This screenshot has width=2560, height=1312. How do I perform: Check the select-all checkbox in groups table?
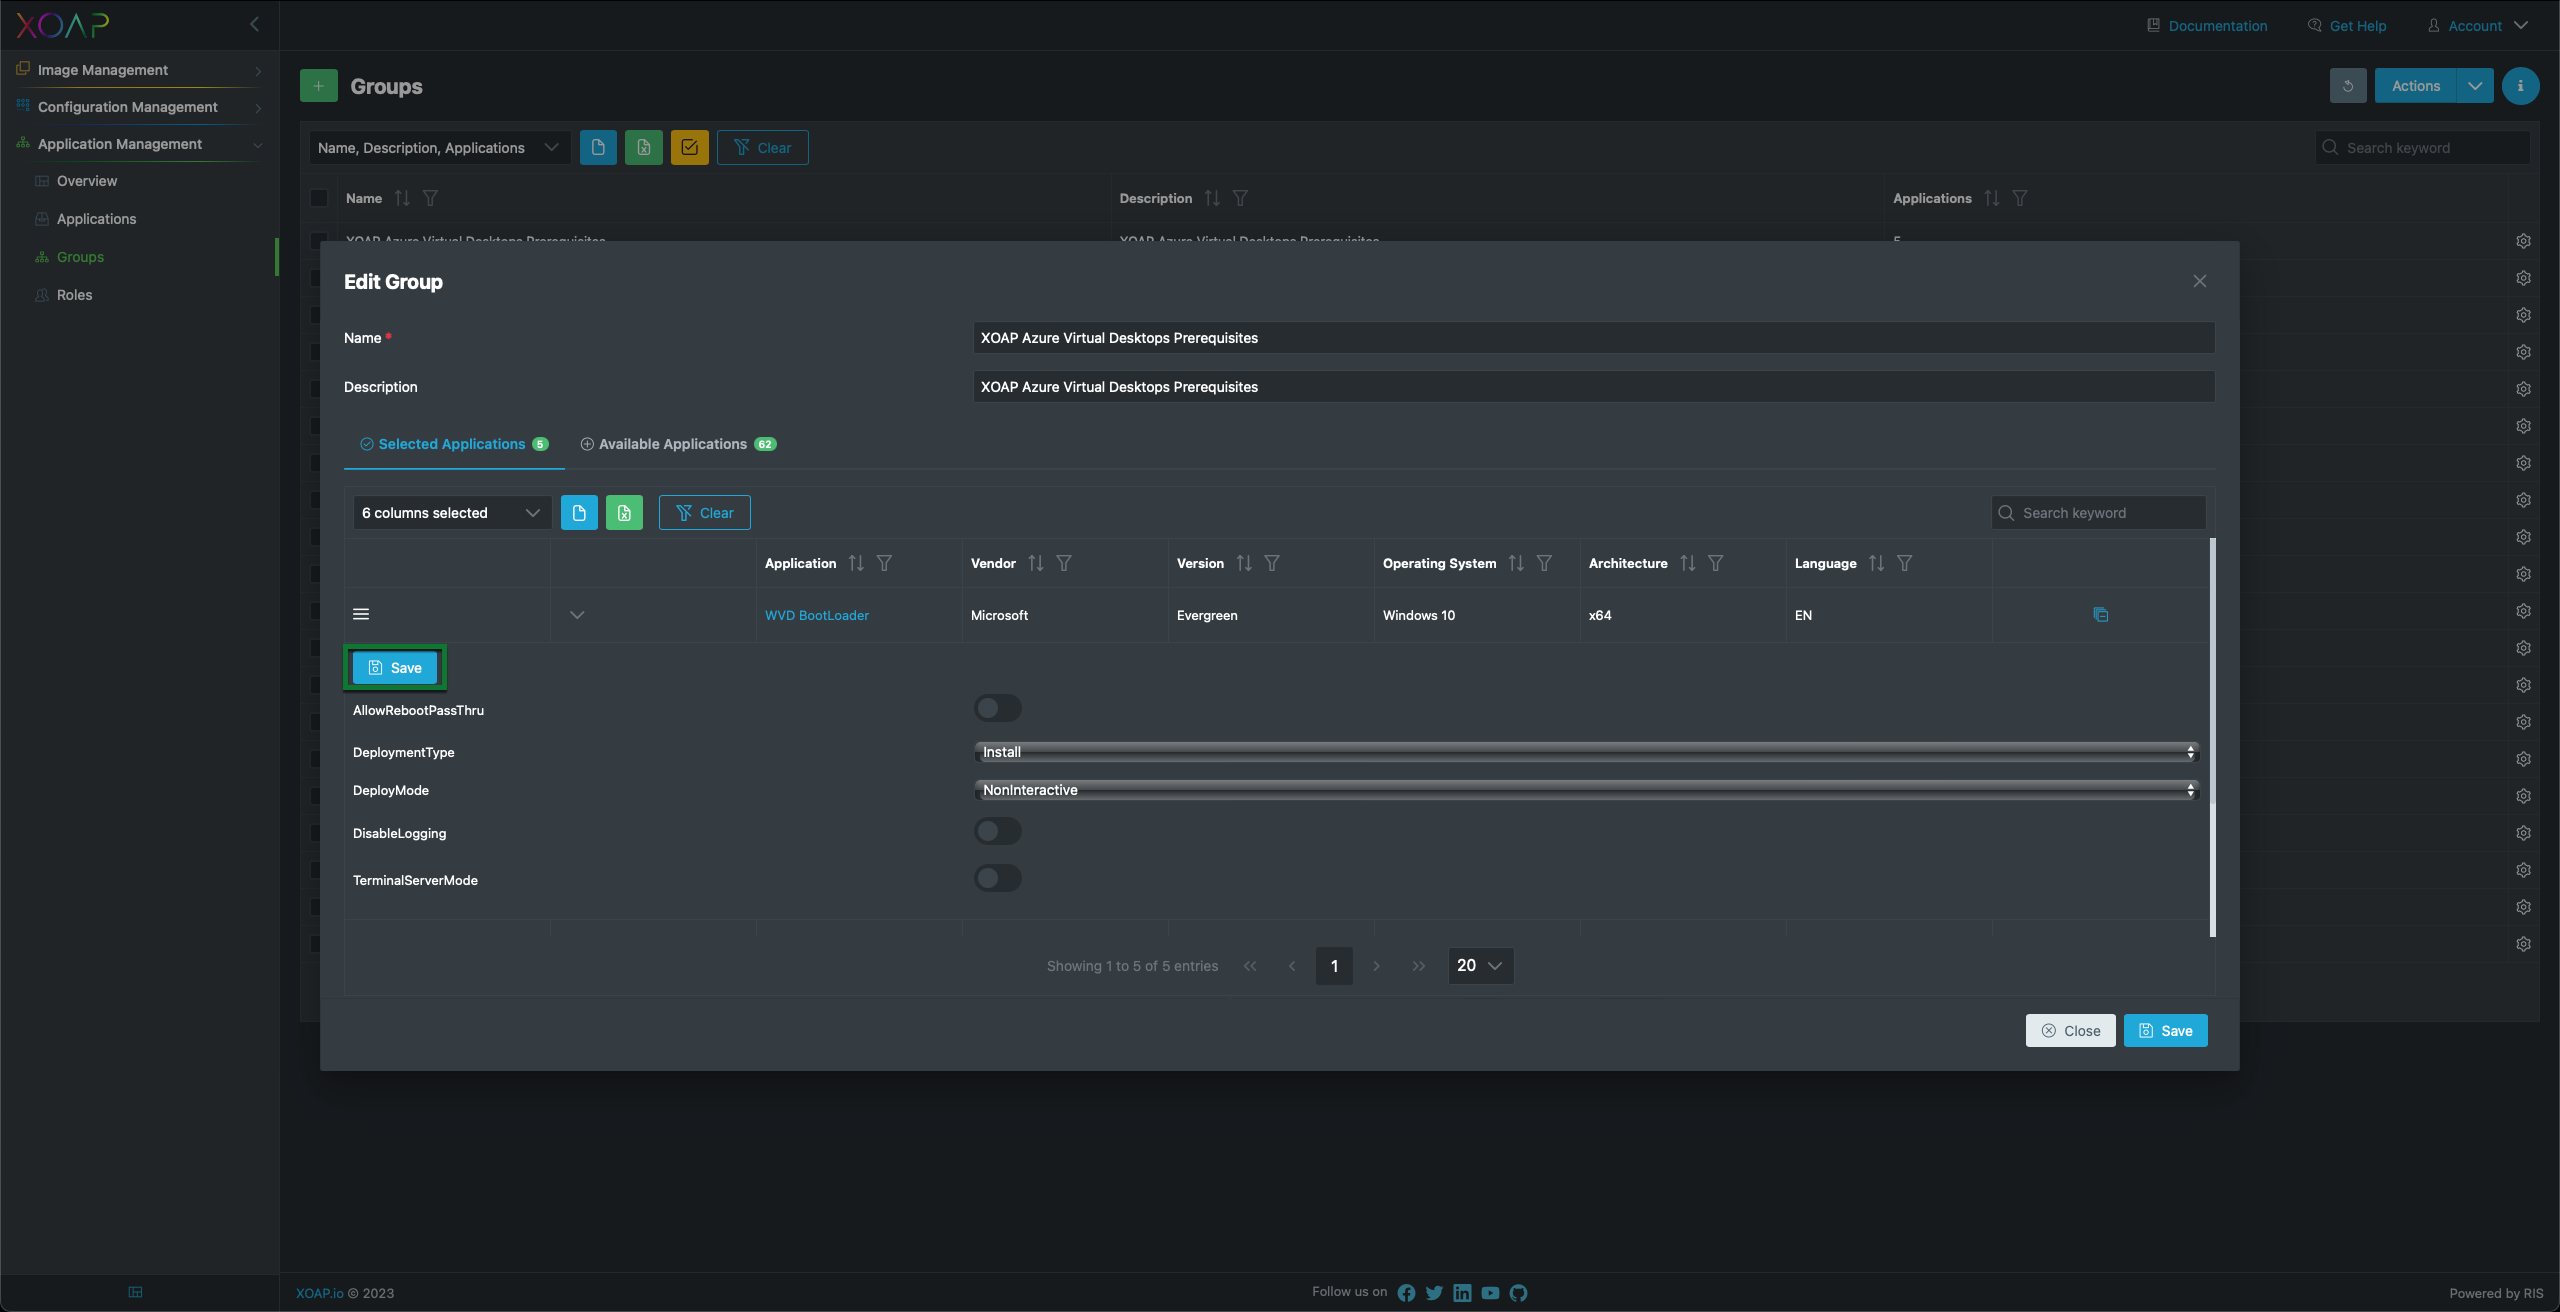coord(319,198)
